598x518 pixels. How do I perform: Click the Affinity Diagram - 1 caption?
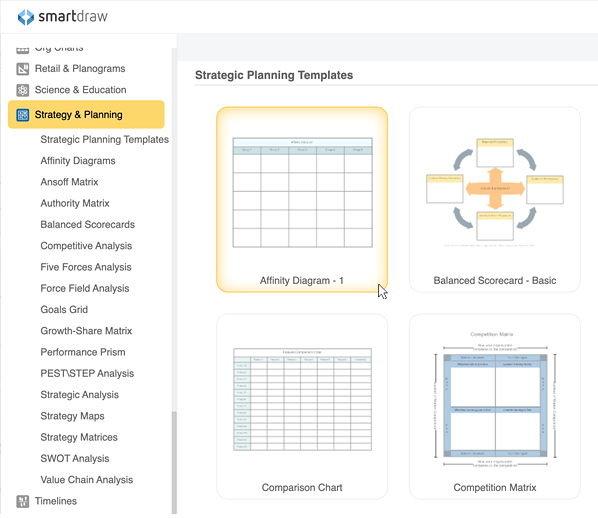(x=302, y=281)
